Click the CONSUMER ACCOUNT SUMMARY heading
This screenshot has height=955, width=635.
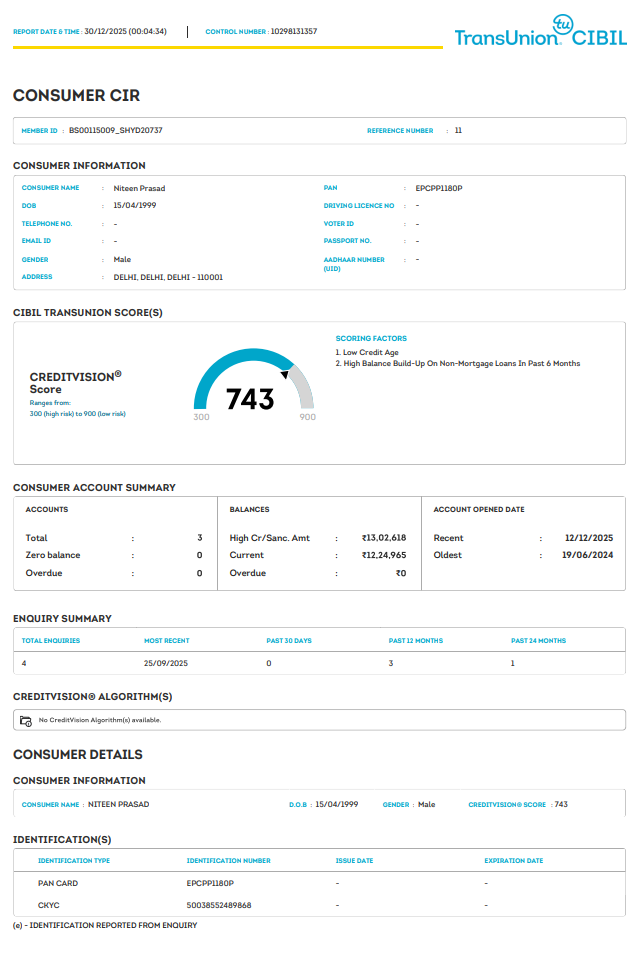(x=94, y=488)
